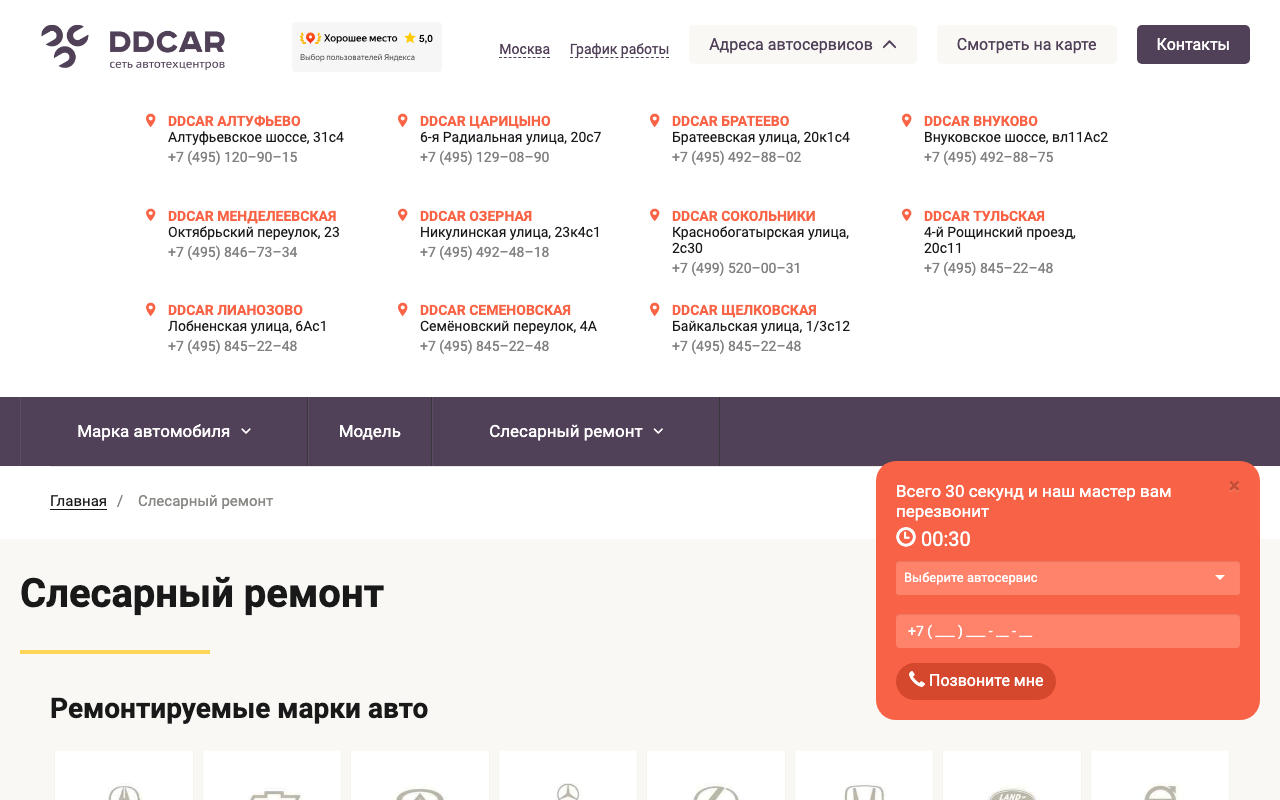
Task: Click the map pin next to DDCAR ТУЛЬСКАЯ
Action: [907, 216]
